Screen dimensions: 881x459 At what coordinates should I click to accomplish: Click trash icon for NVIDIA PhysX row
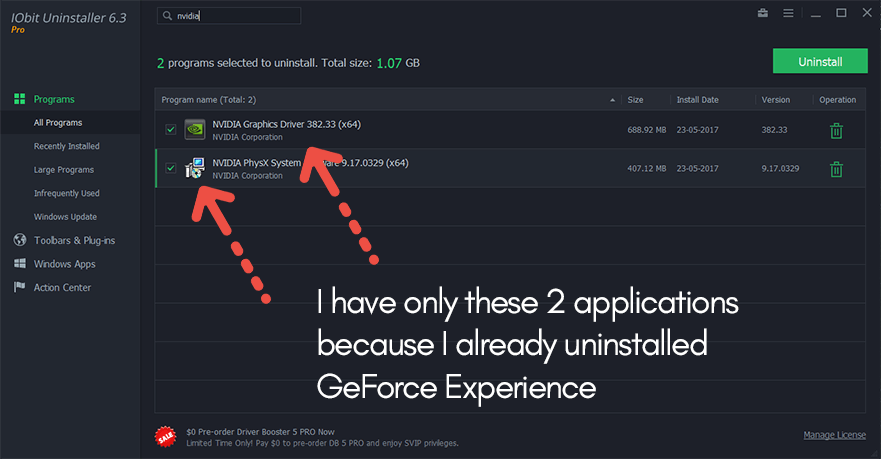click(x=836, y=169)
